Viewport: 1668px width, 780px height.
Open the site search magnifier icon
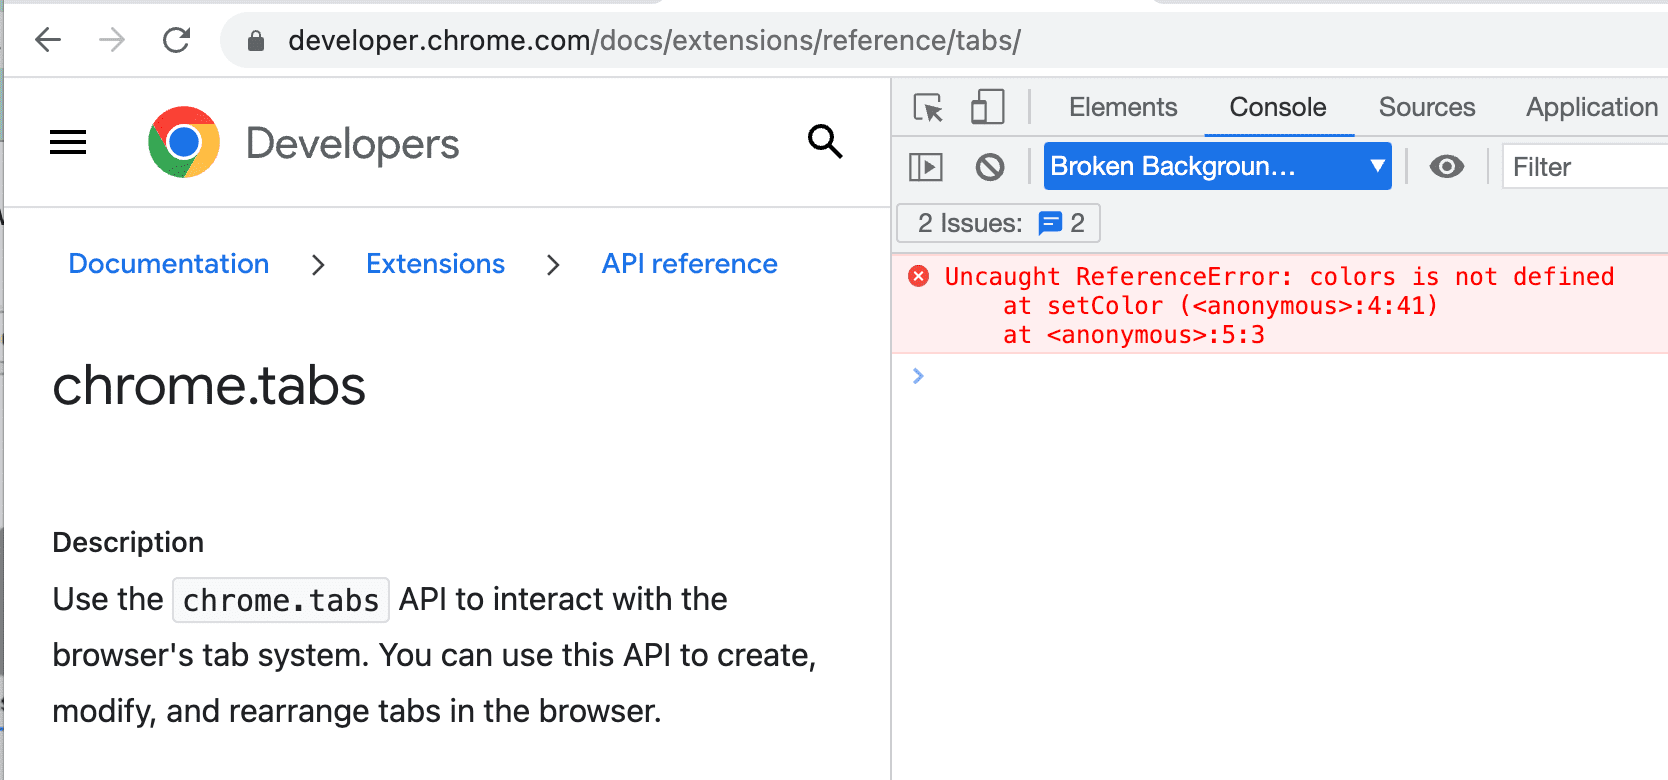[825, 142]
